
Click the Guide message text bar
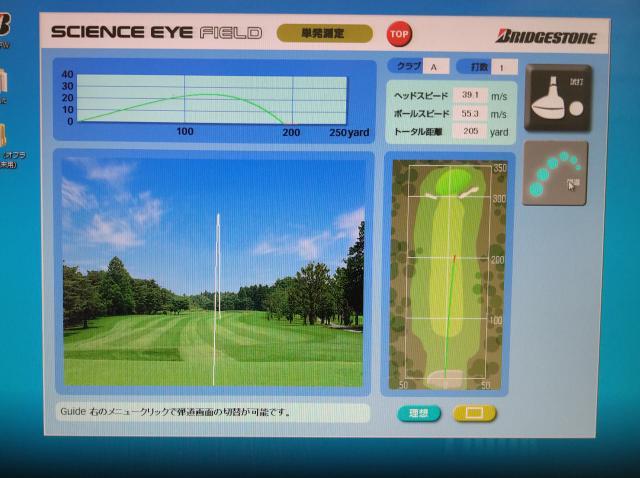click(213, 412)
